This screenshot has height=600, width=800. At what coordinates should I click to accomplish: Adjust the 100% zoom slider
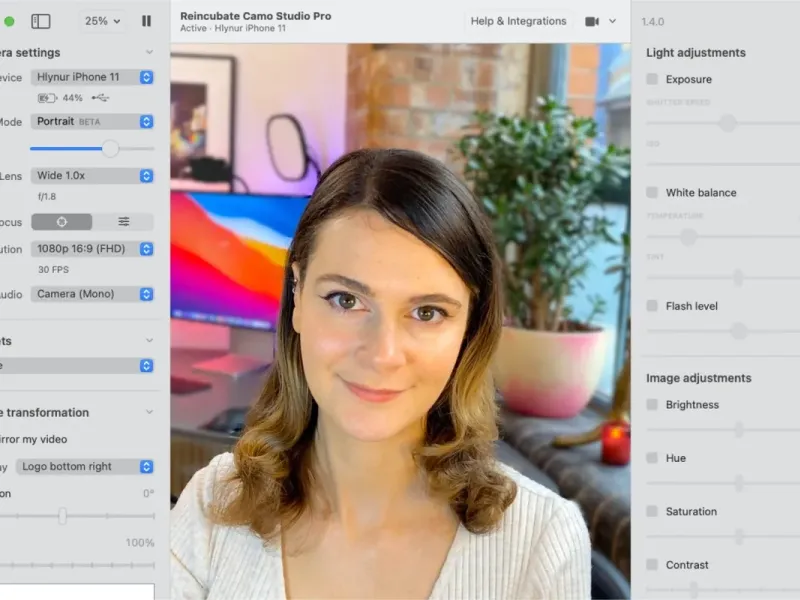77,565
